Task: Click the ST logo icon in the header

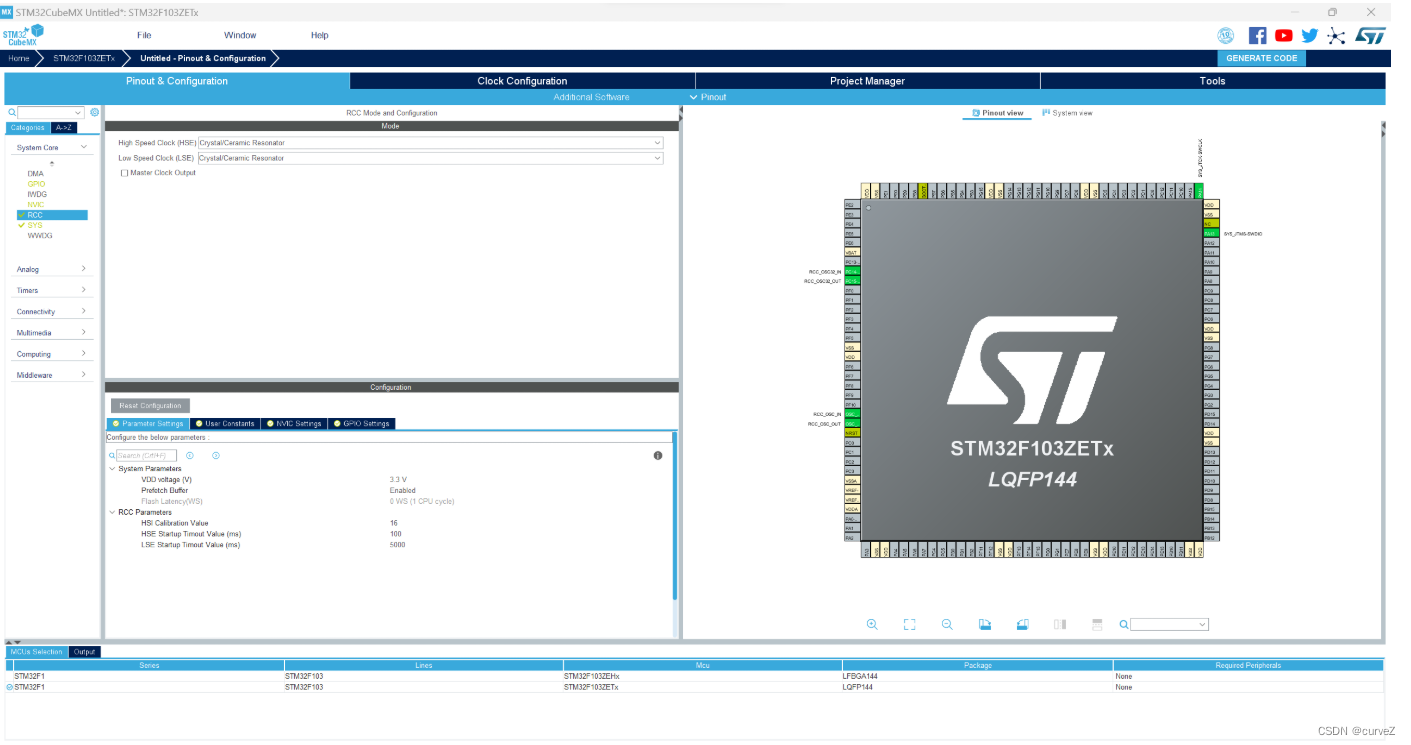Action: tap(1370, 35)
